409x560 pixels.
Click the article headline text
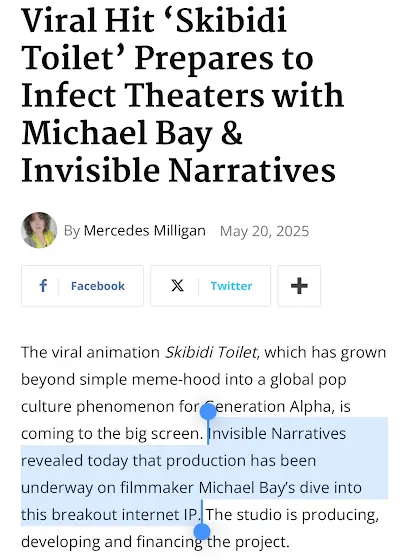(182, 95)
